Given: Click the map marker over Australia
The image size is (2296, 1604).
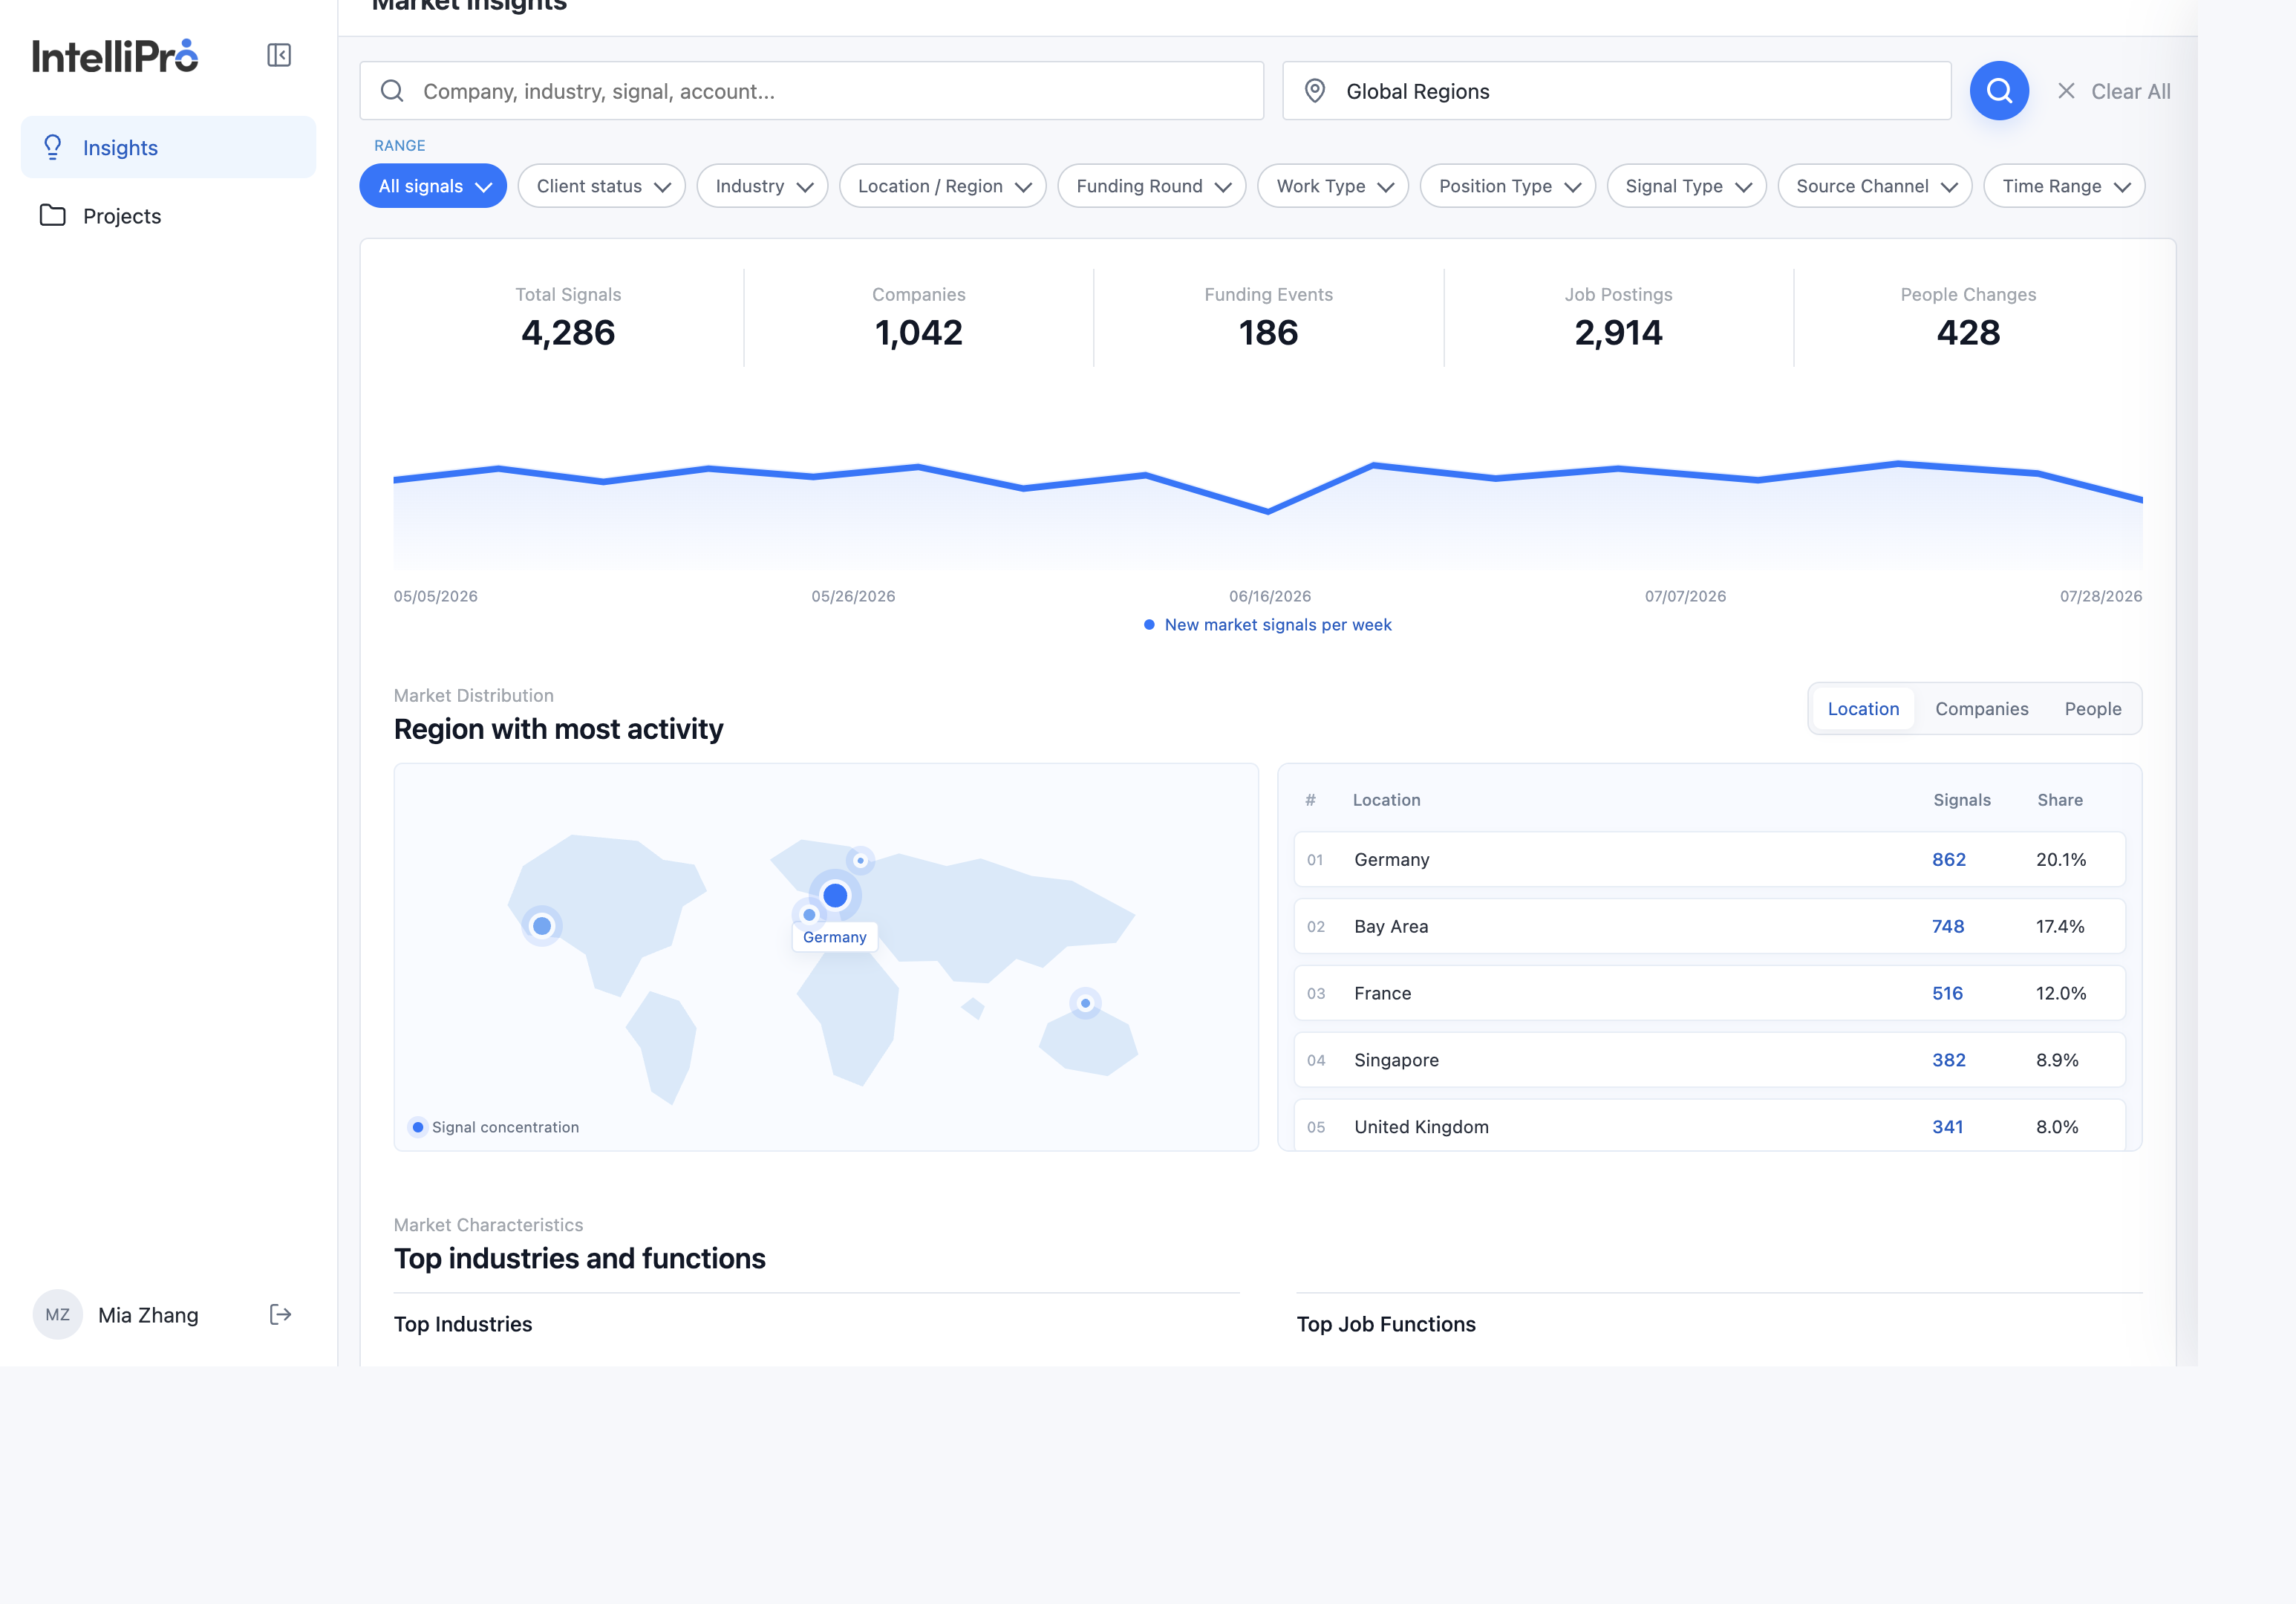Looking at the screenshot, I should [1085, 1003].
